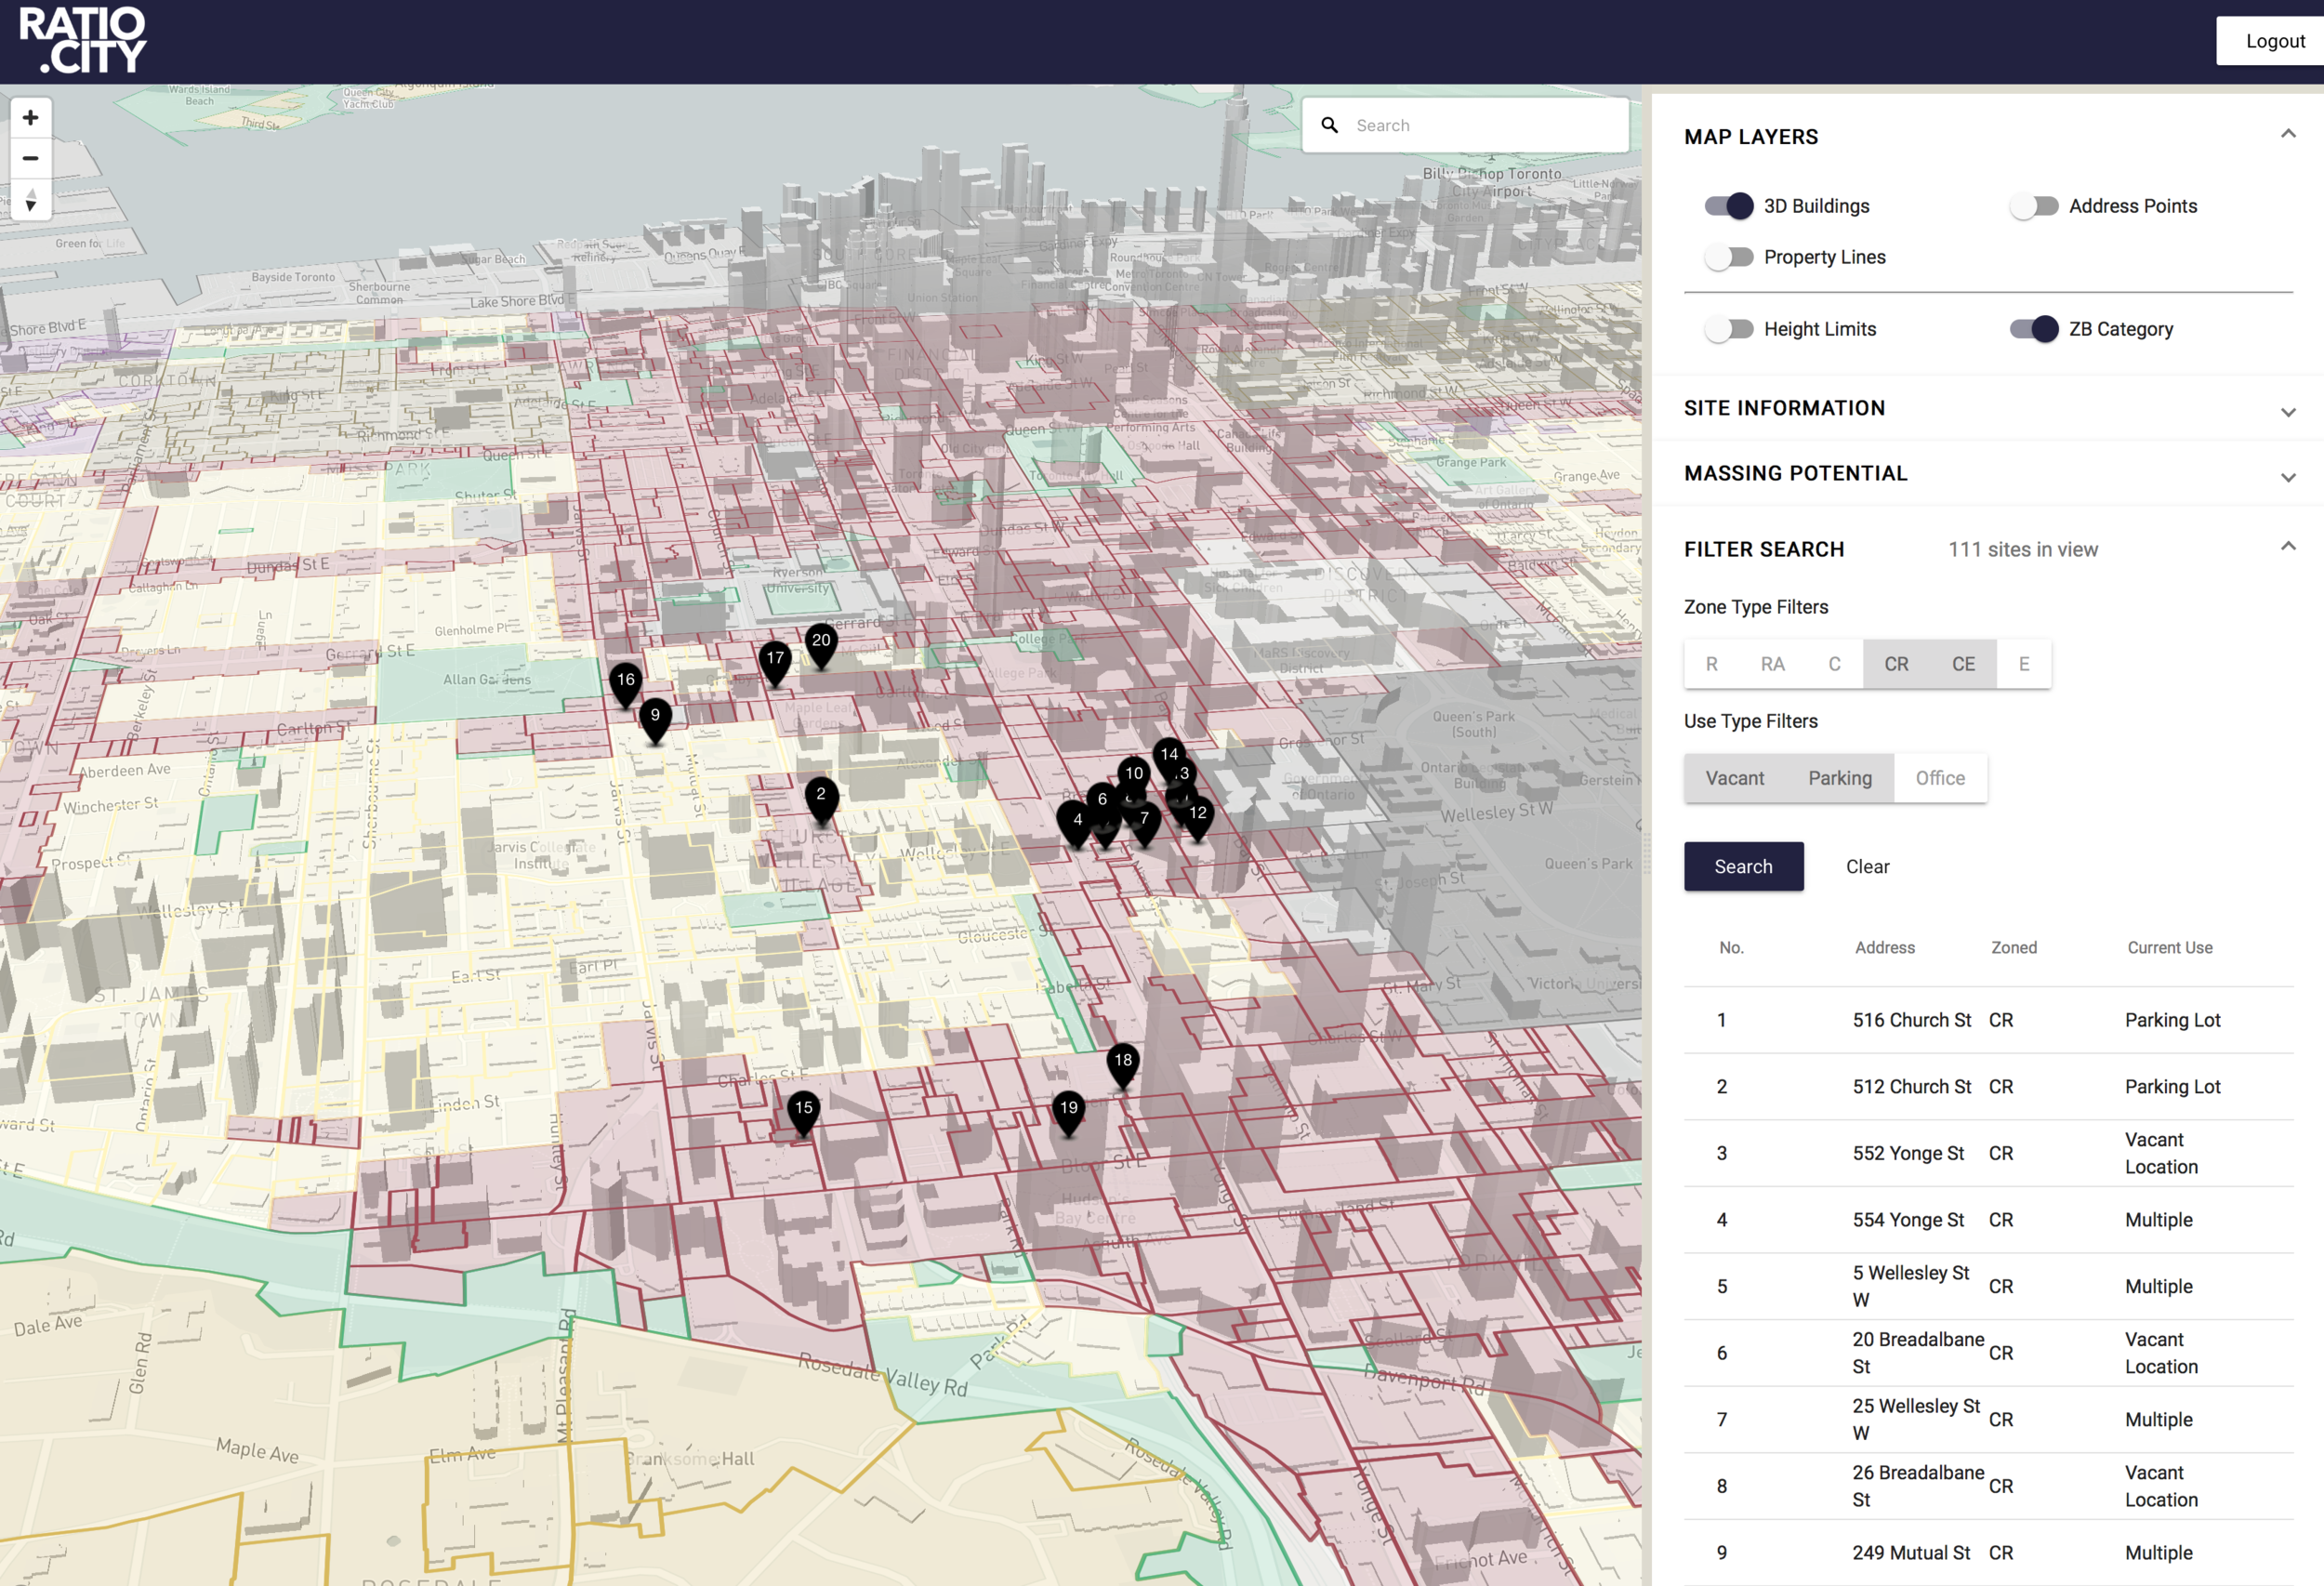
Task: Collapse the Map Layers section
Action: tap(2287, 134)
